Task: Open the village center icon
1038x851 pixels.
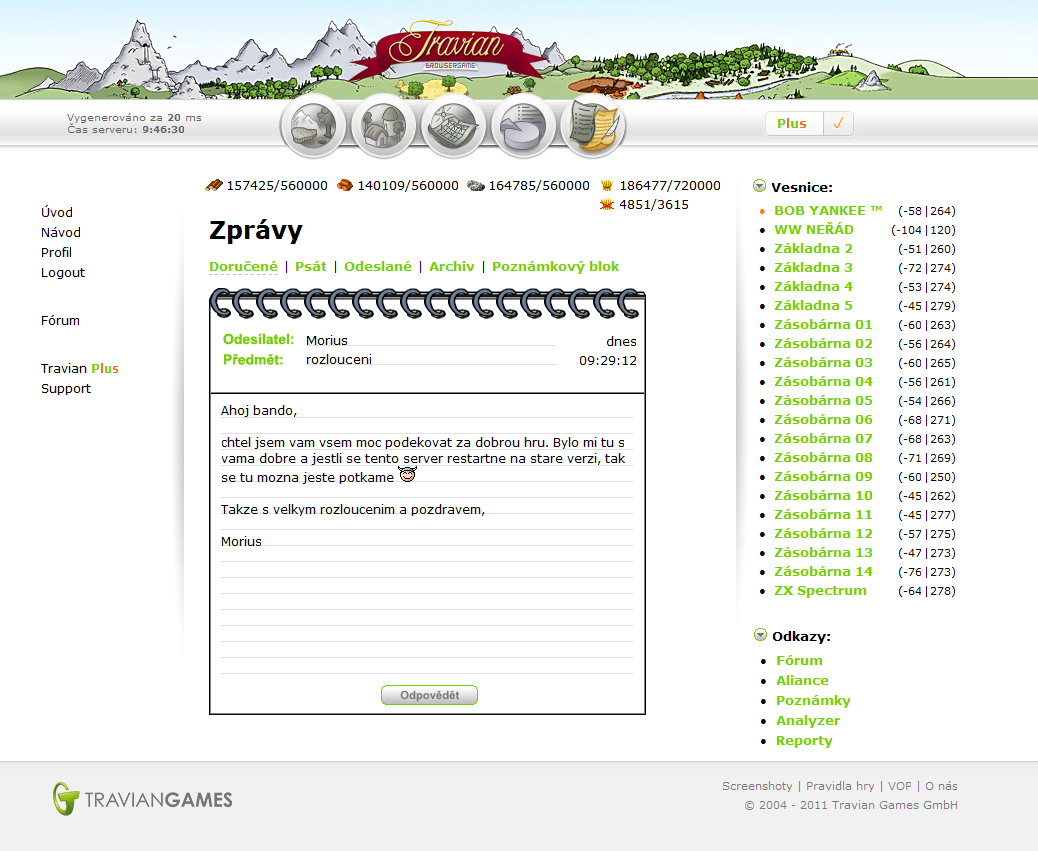Action: 384,124
